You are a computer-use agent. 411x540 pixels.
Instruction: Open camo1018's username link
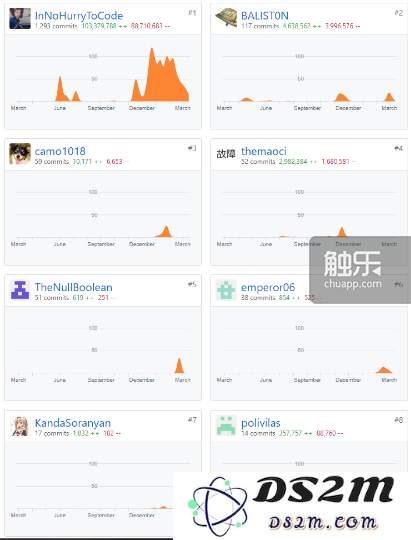60,151
